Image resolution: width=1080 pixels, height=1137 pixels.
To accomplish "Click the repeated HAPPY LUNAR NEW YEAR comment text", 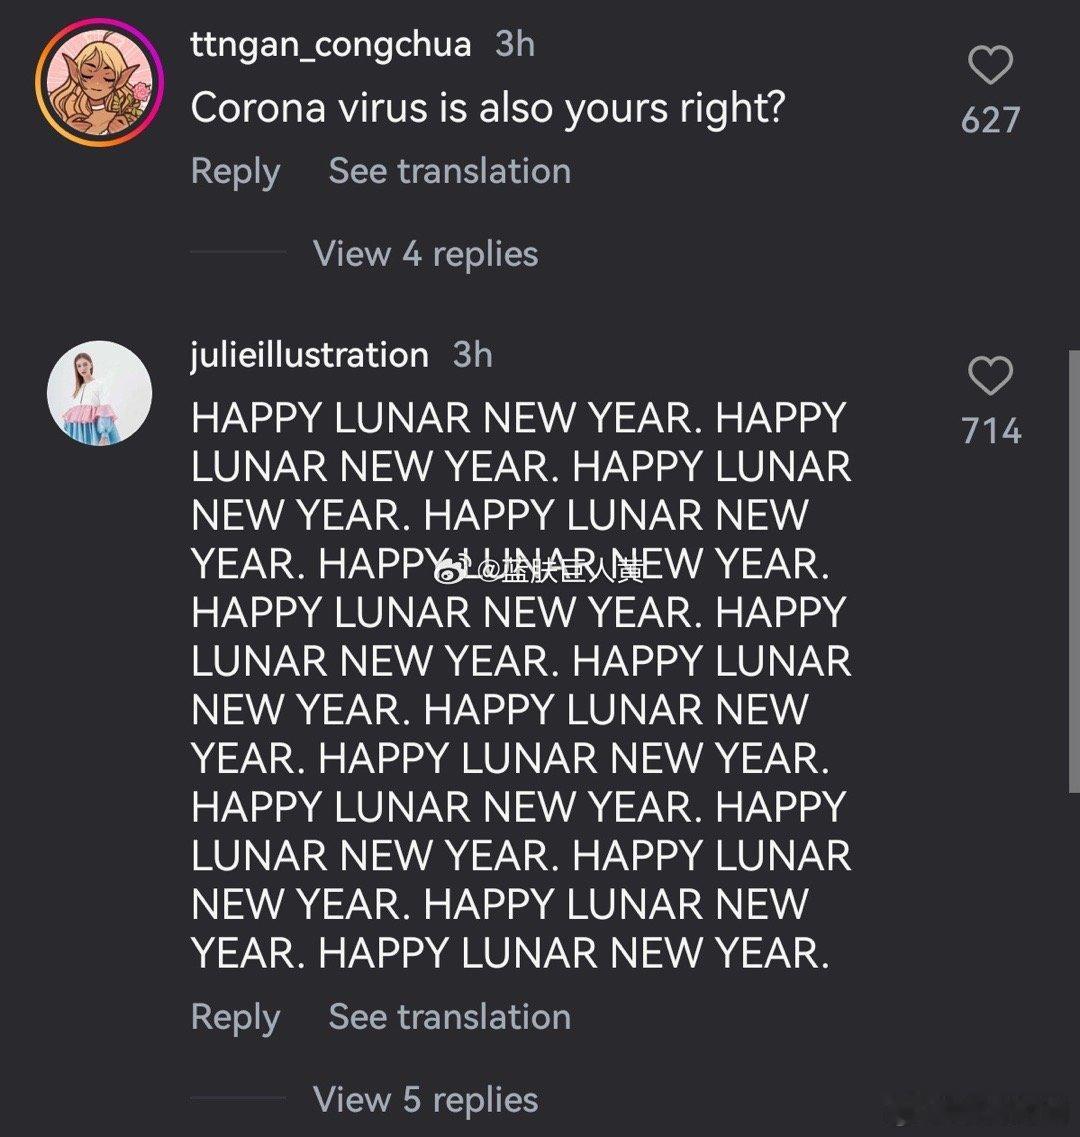I will point(520,710).
